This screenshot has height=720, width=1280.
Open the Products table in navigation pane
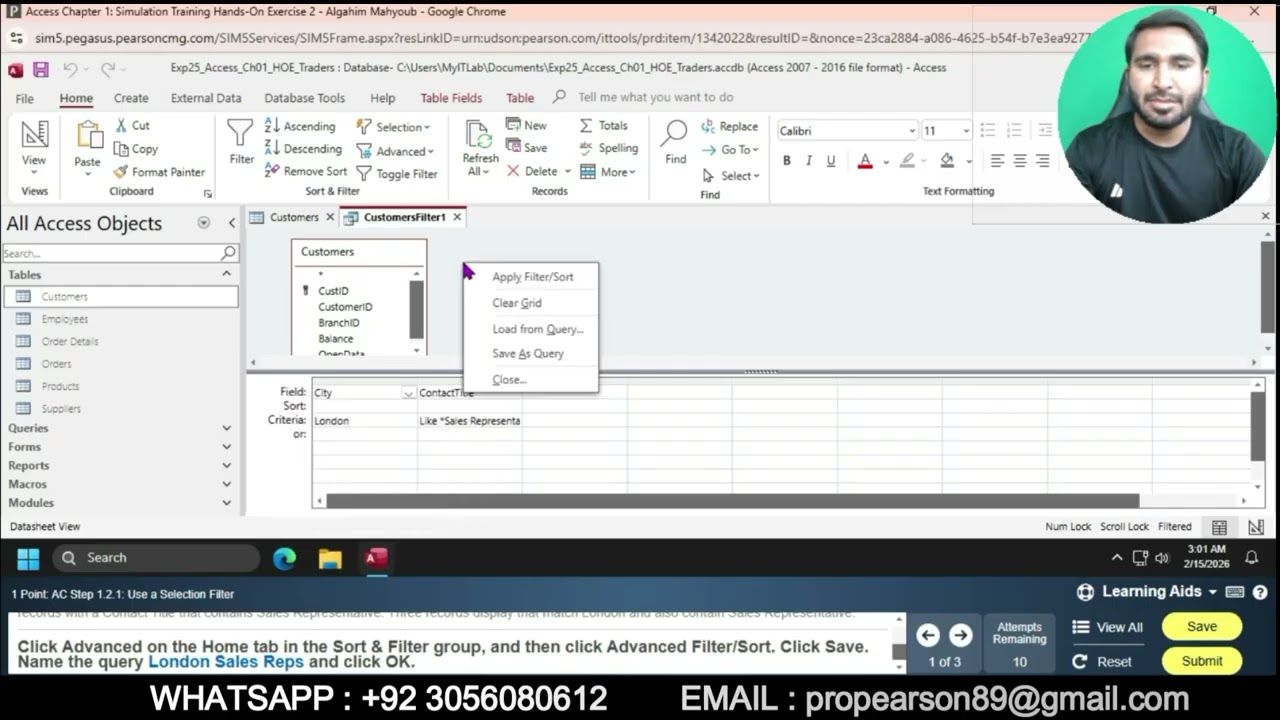coord(60,386)
